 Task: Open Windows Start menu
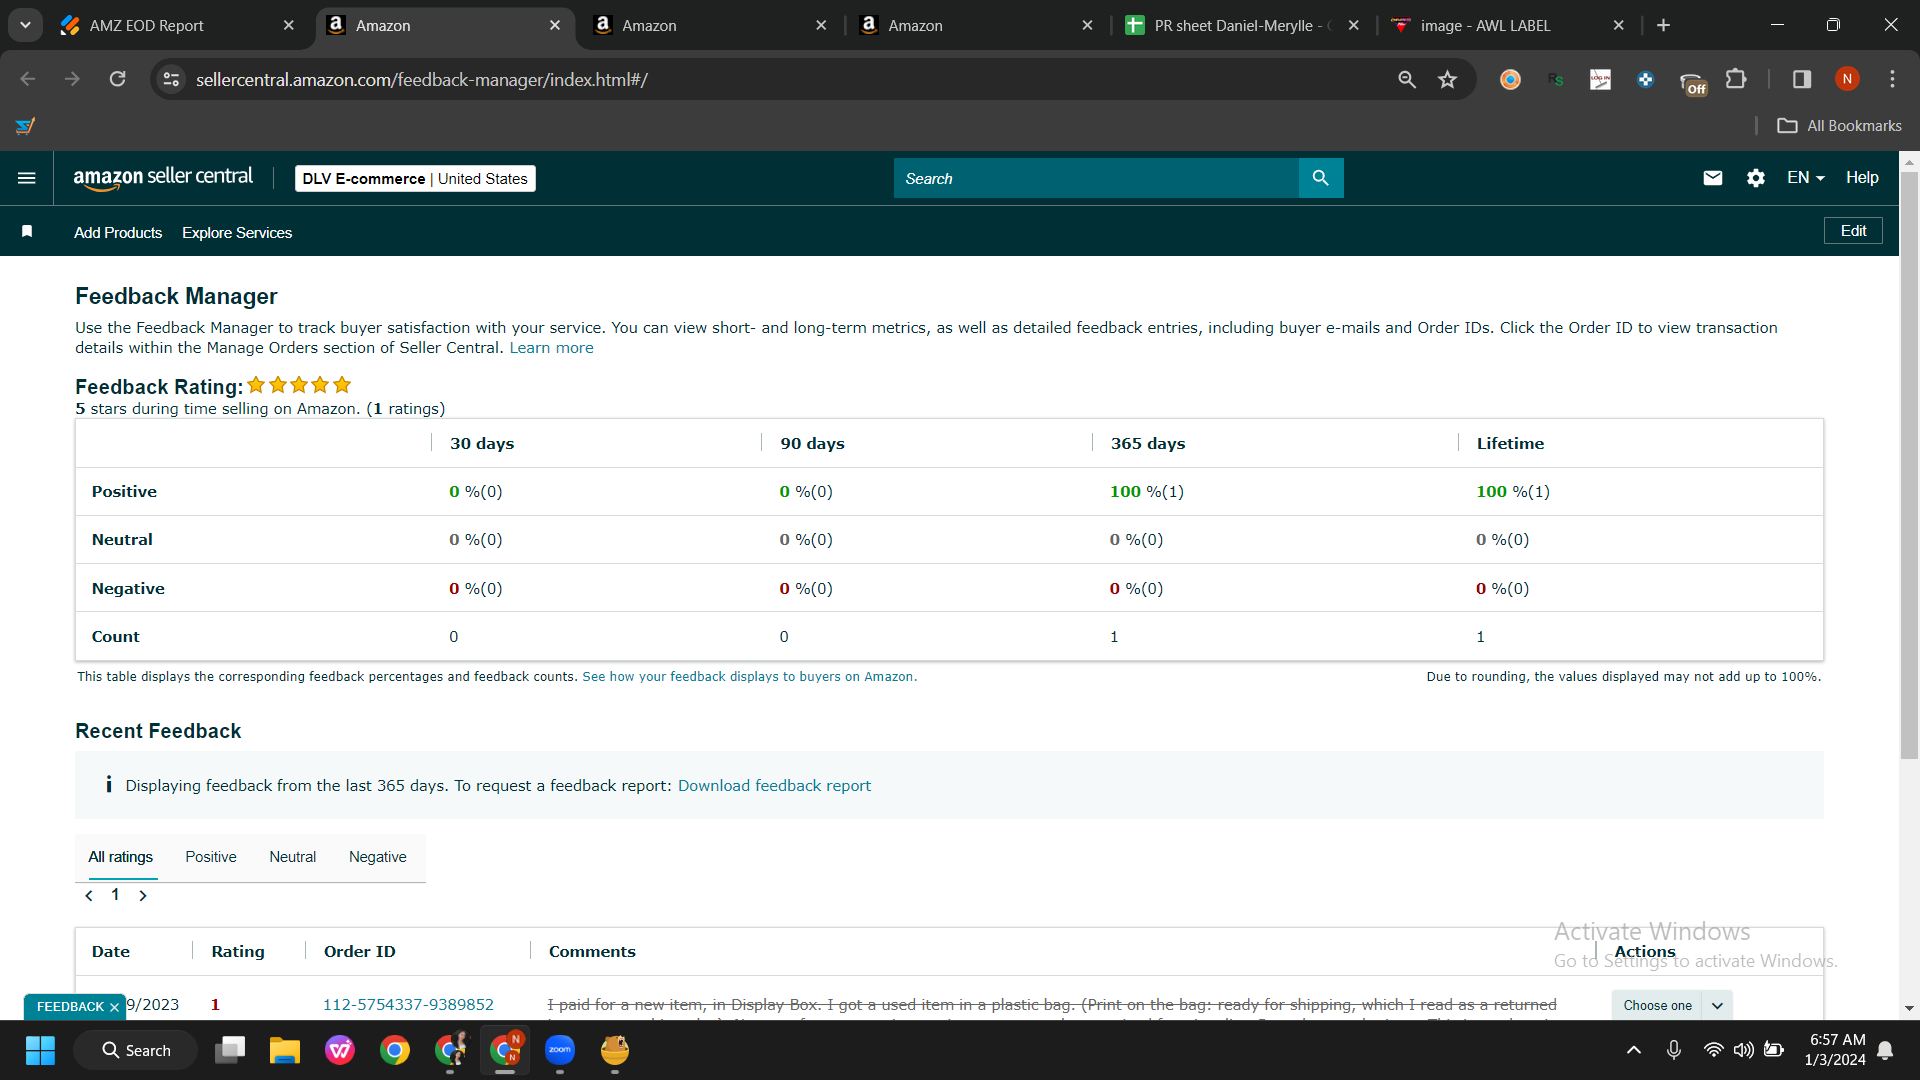40,1050
